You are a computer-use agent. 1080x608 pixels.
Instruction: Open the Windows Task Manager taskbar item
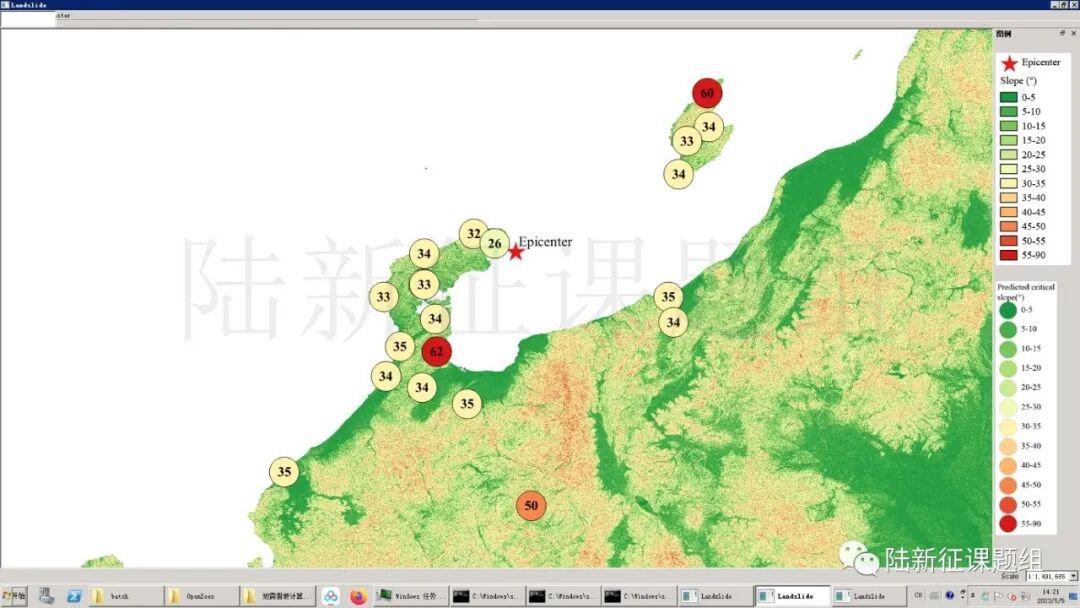411,596
